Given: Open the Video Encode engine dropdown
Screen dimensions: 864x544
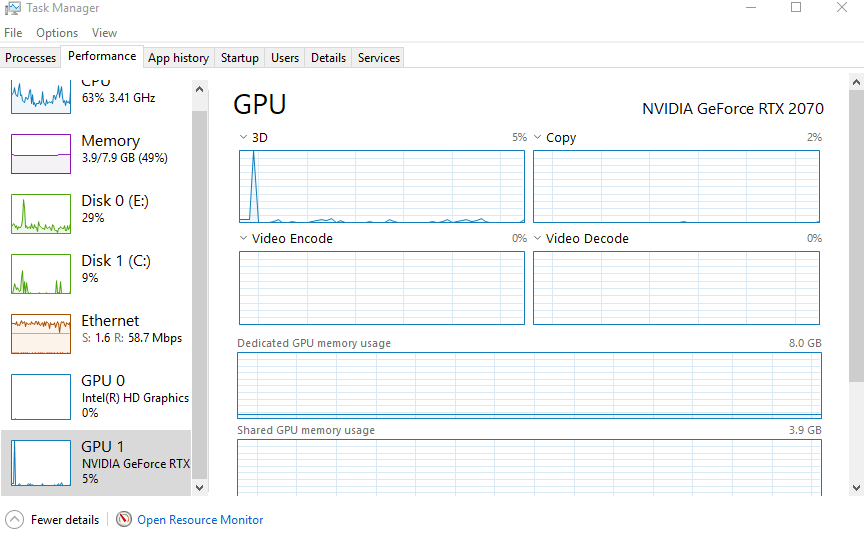Looking at the screenshot, I should [x=244, y=239].
